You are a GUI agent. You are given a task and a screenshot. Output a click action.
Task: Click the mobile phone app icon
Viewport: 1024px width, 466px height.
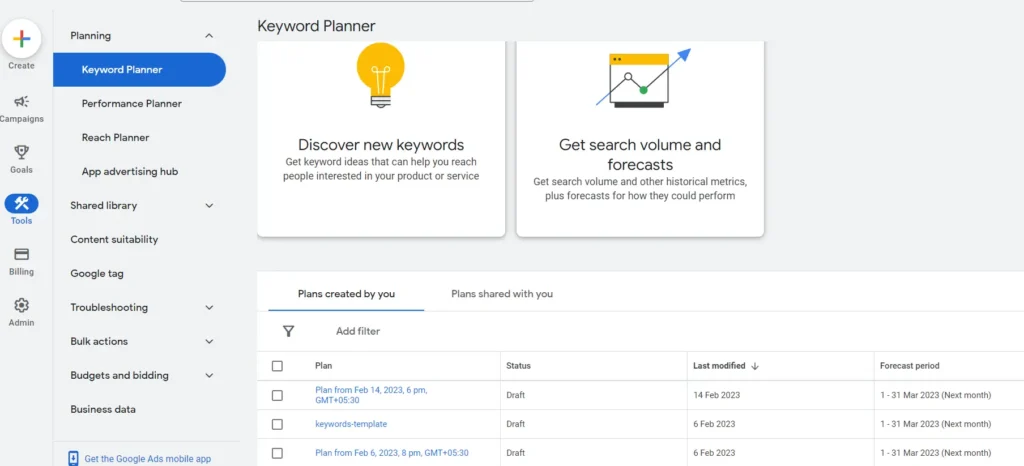point(73,458)
